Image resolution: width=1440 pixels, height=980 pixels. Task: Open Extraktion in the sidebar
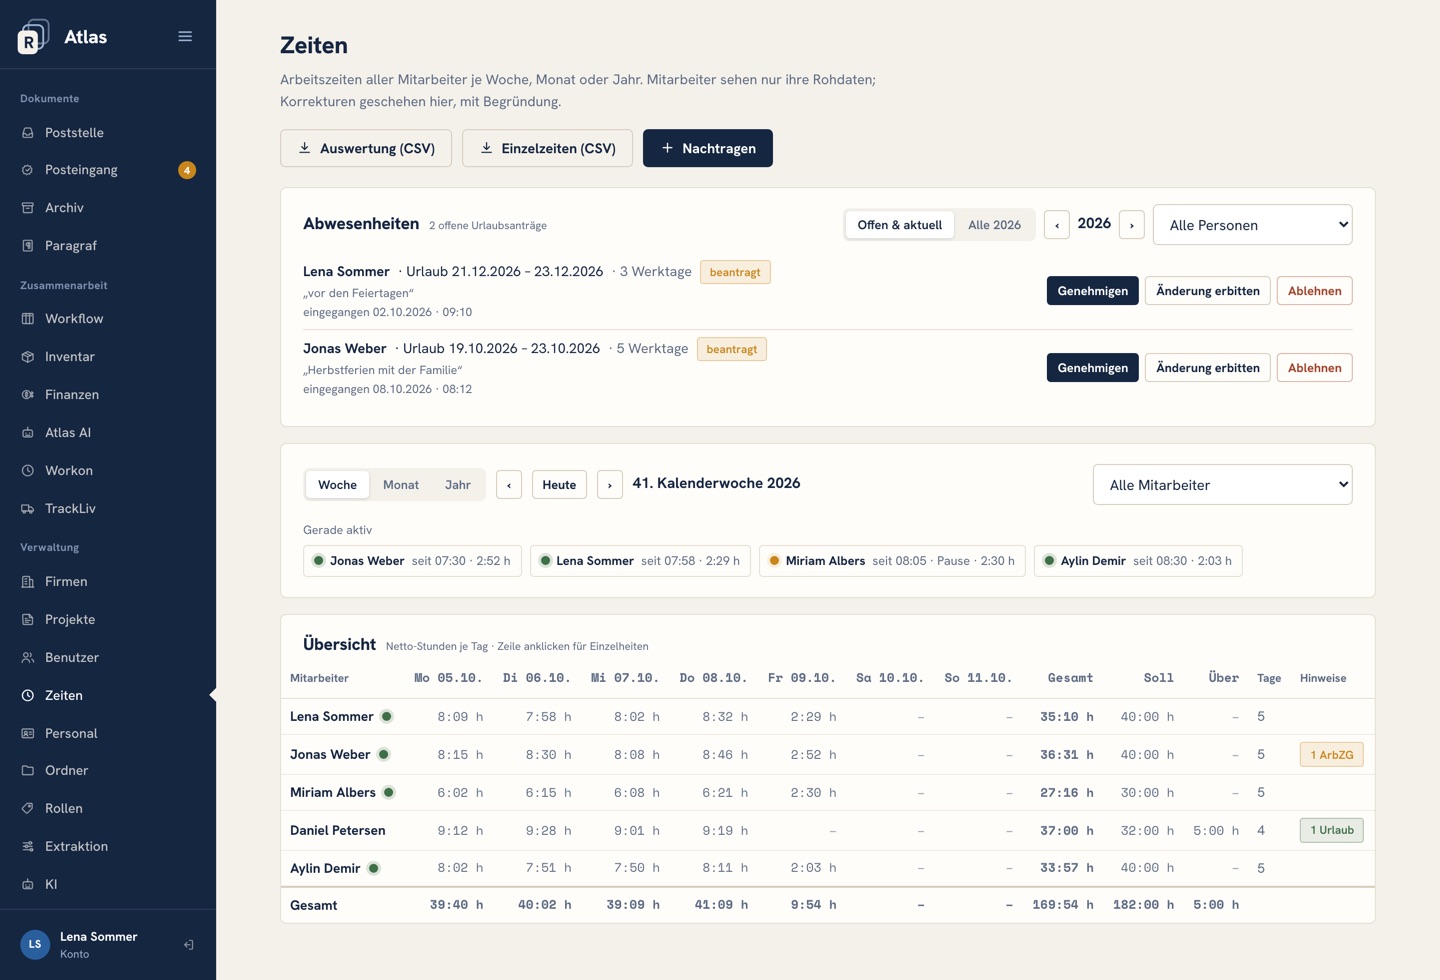108,847
